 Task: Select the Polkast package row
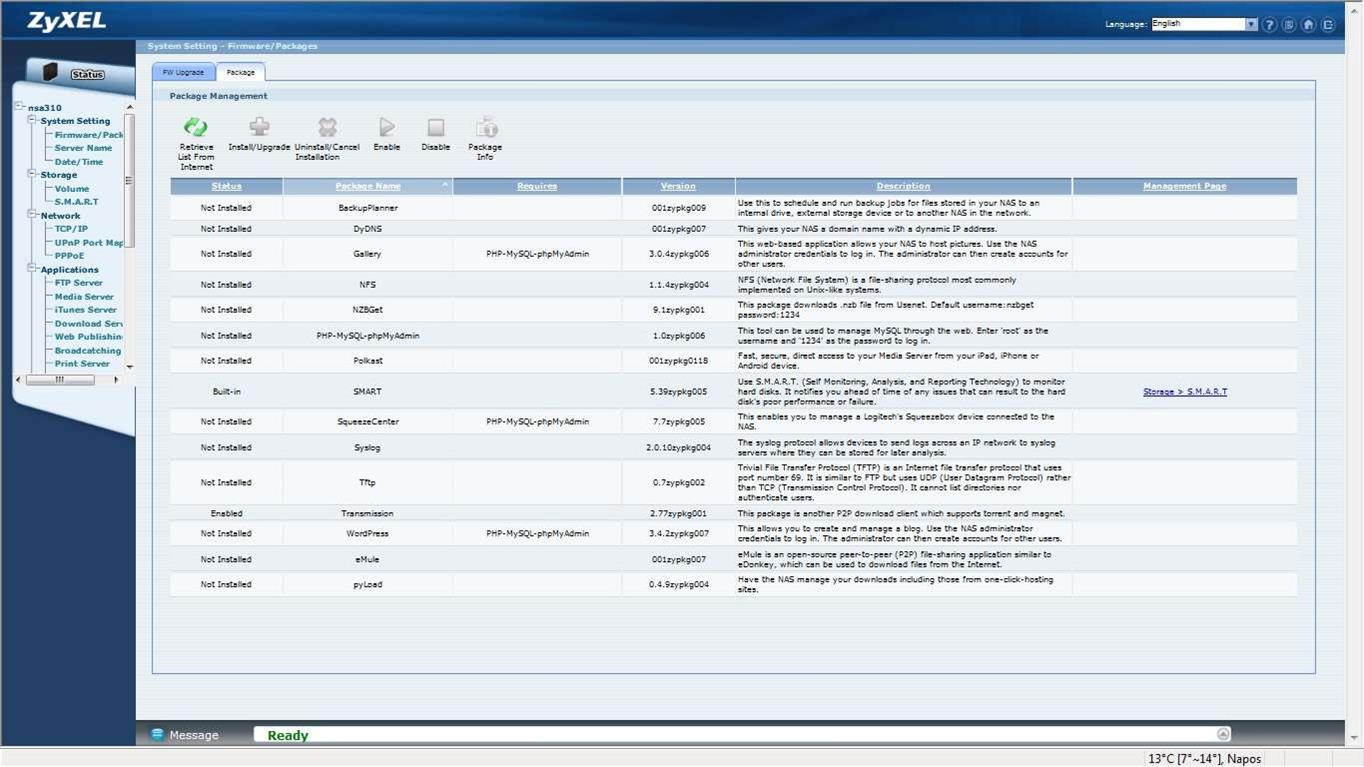pos(733,361)
